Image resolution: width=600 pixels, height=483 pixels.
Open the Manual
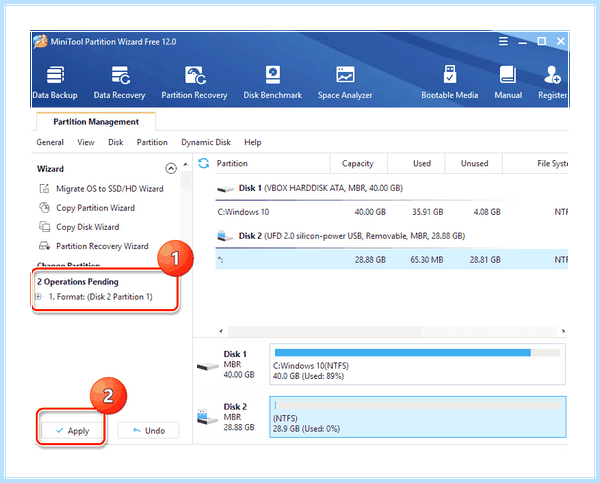point(508,82)
